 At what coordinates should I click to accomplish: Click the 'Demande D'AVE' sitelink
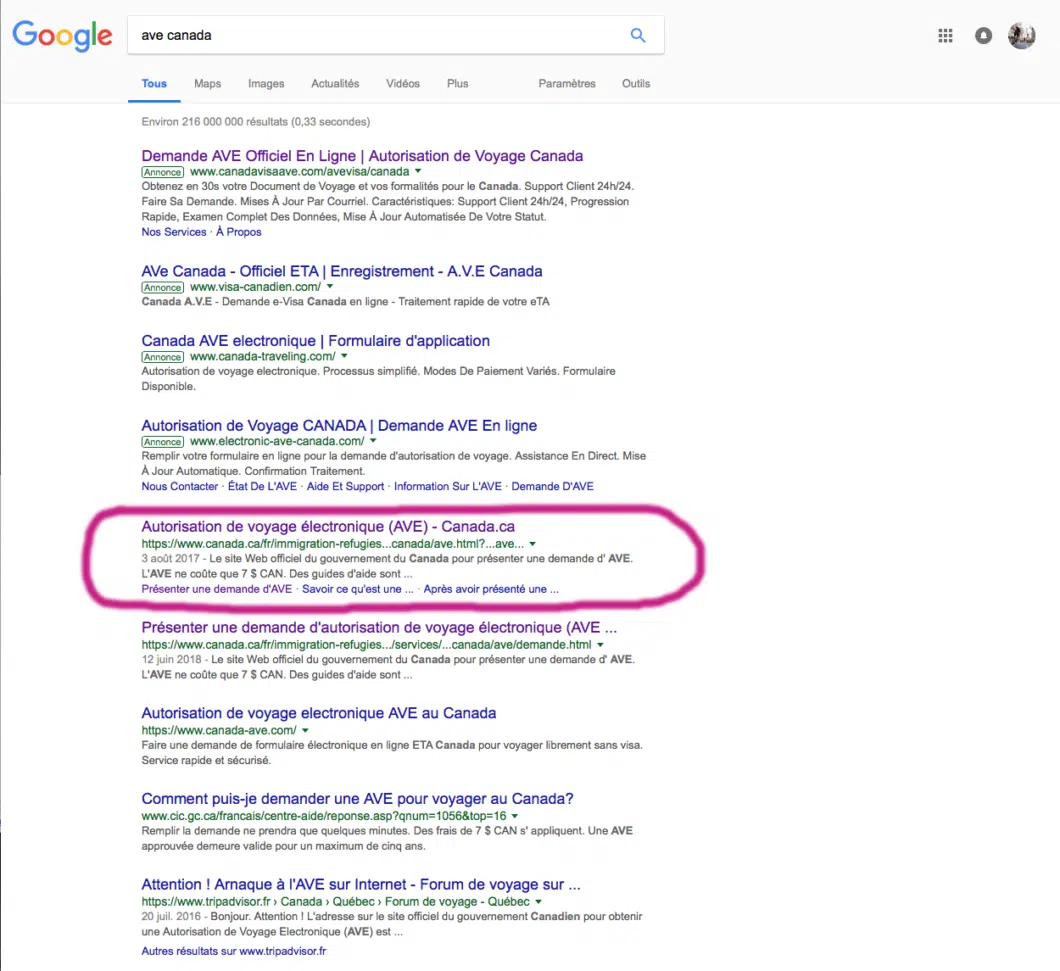552,486
